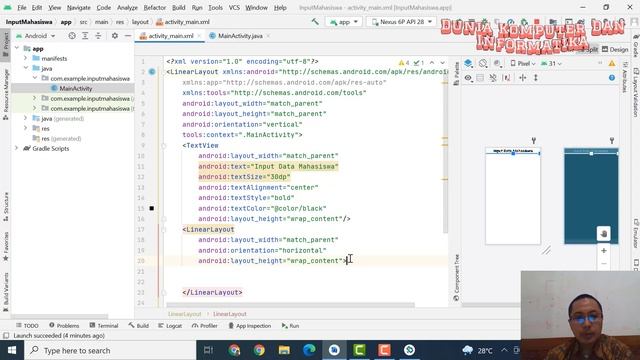
Task: Open view options eye icon in design toolbar
Action: pos(468,78)
